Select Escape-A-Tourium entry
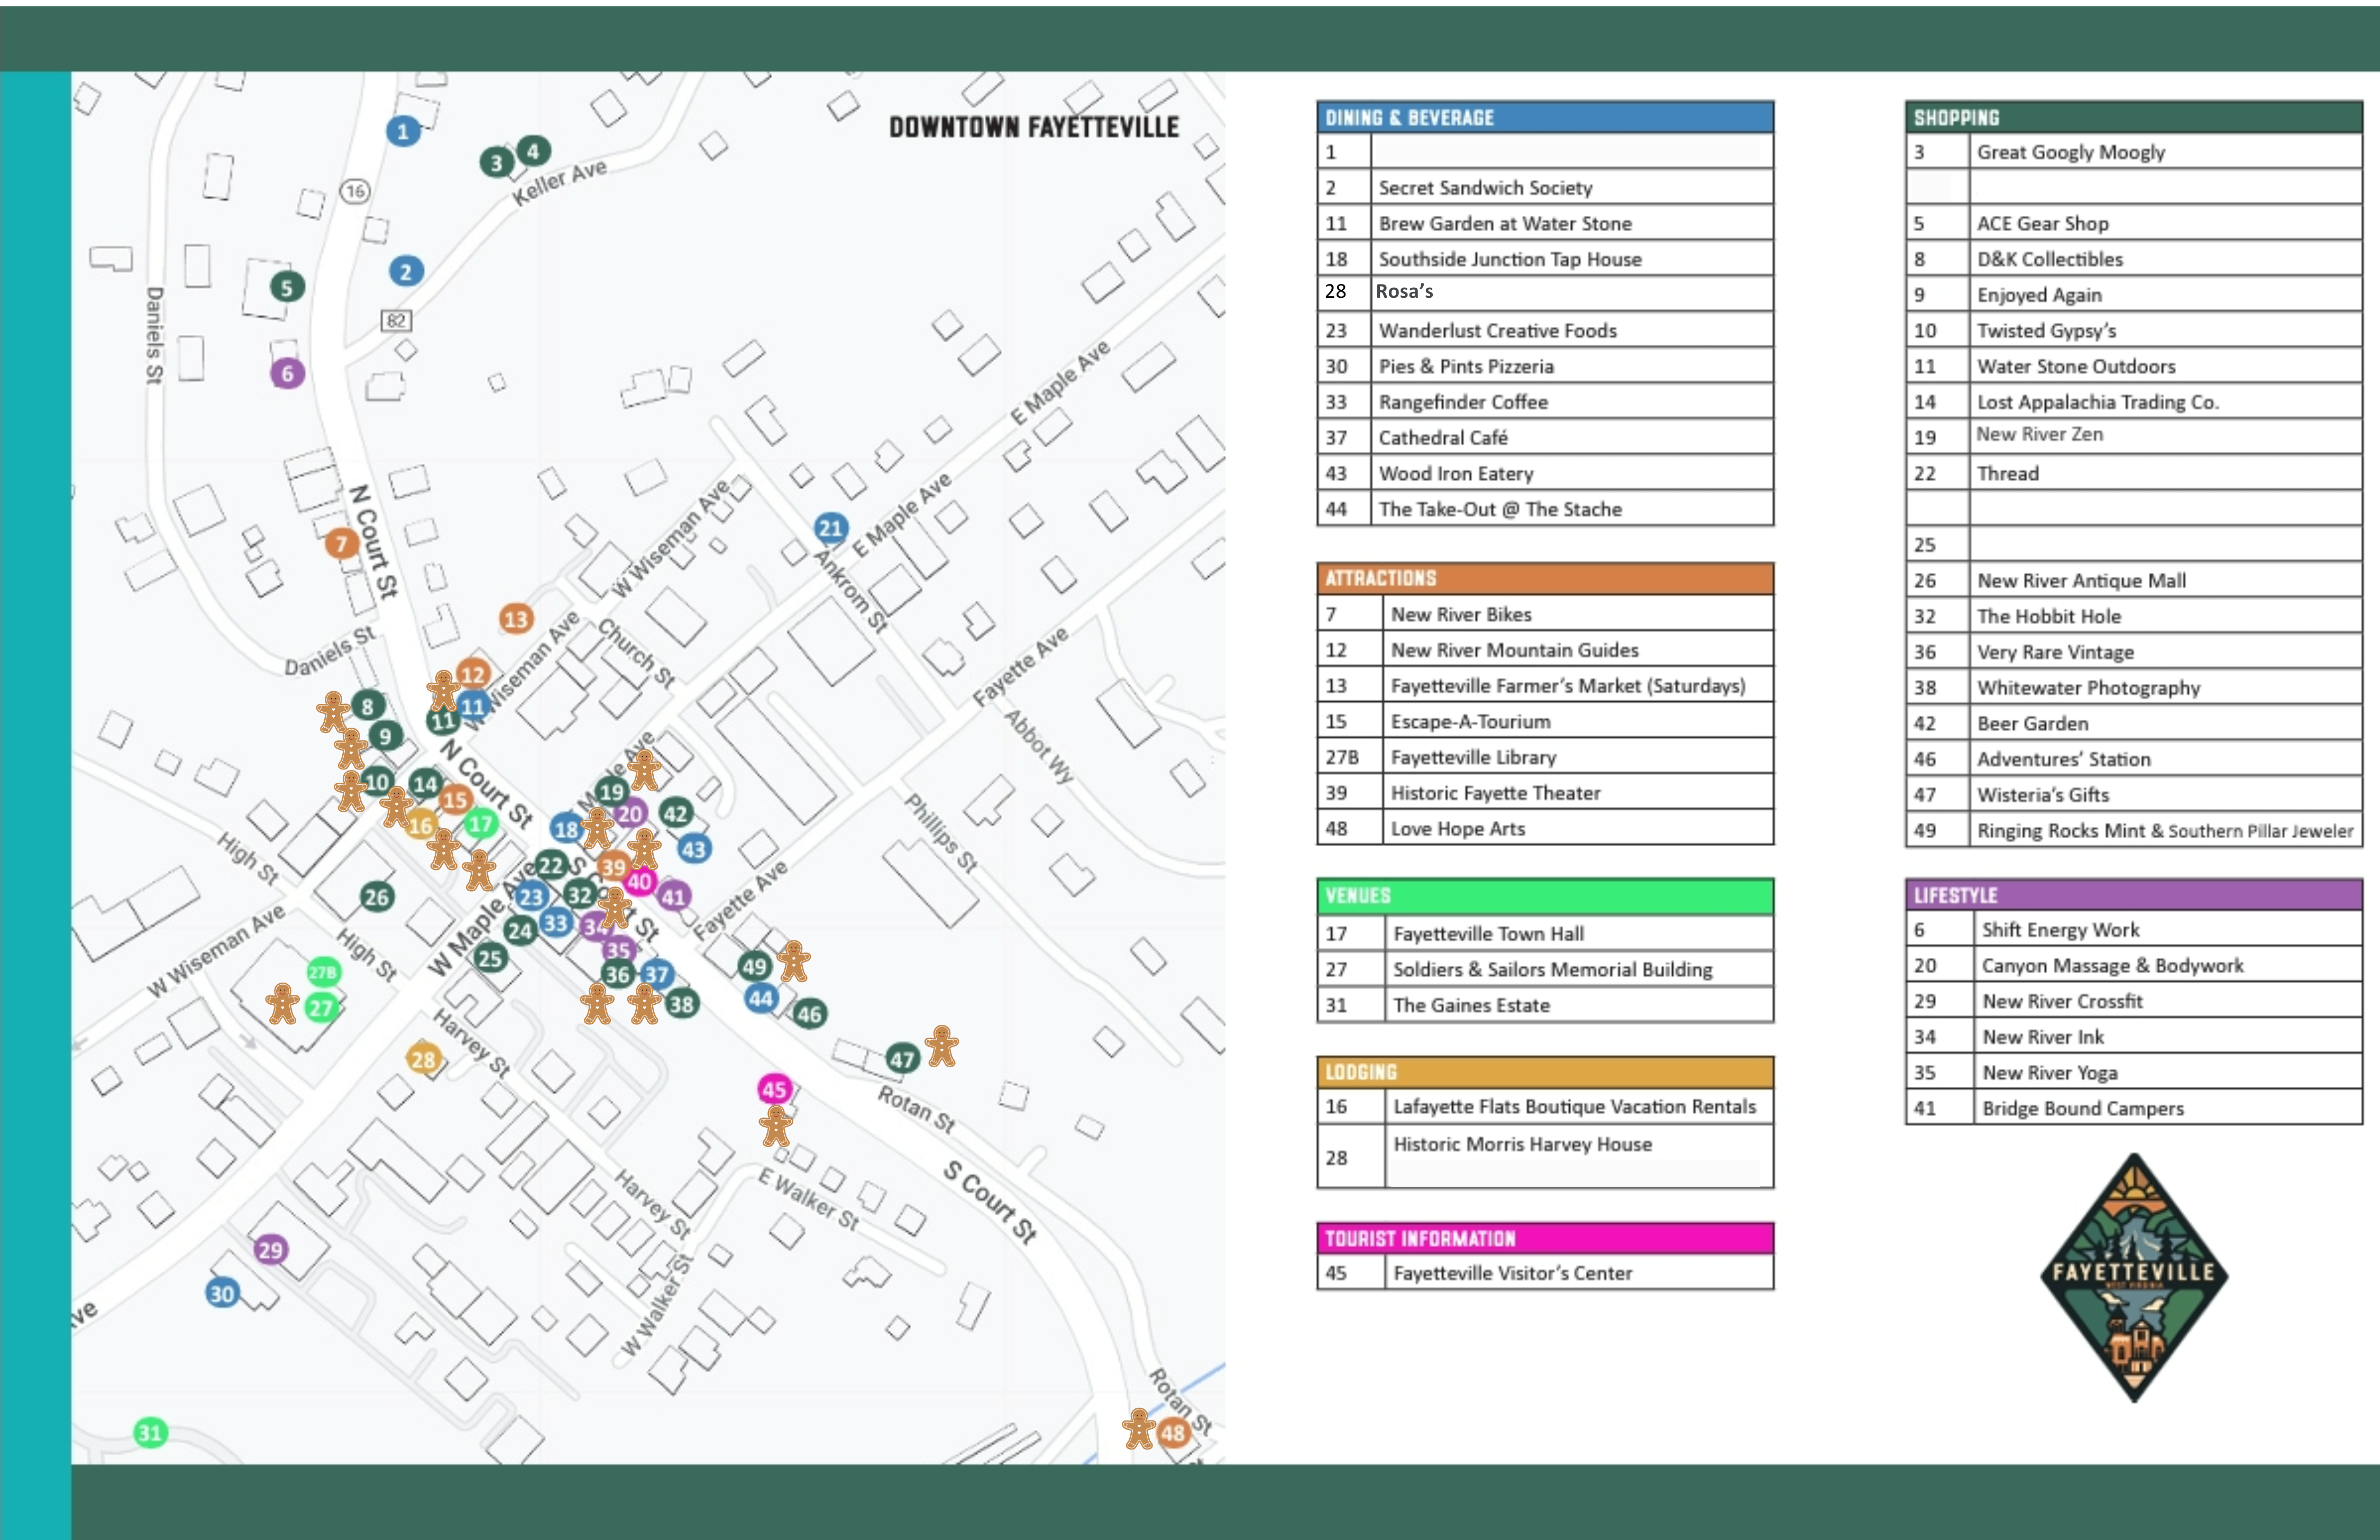 (x=1545, y=721)
